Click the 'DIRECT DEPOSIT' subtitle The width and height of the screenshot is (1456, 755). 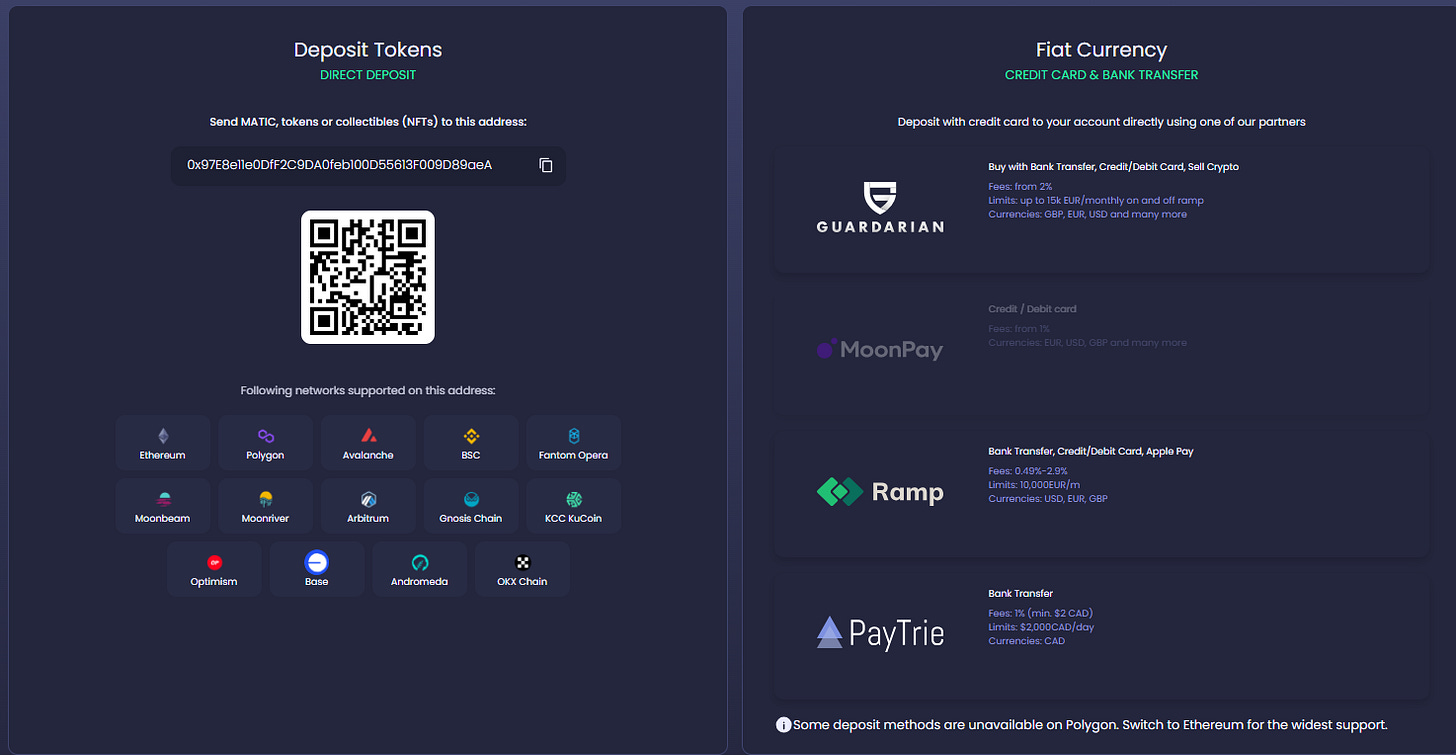tap(368, 75)
